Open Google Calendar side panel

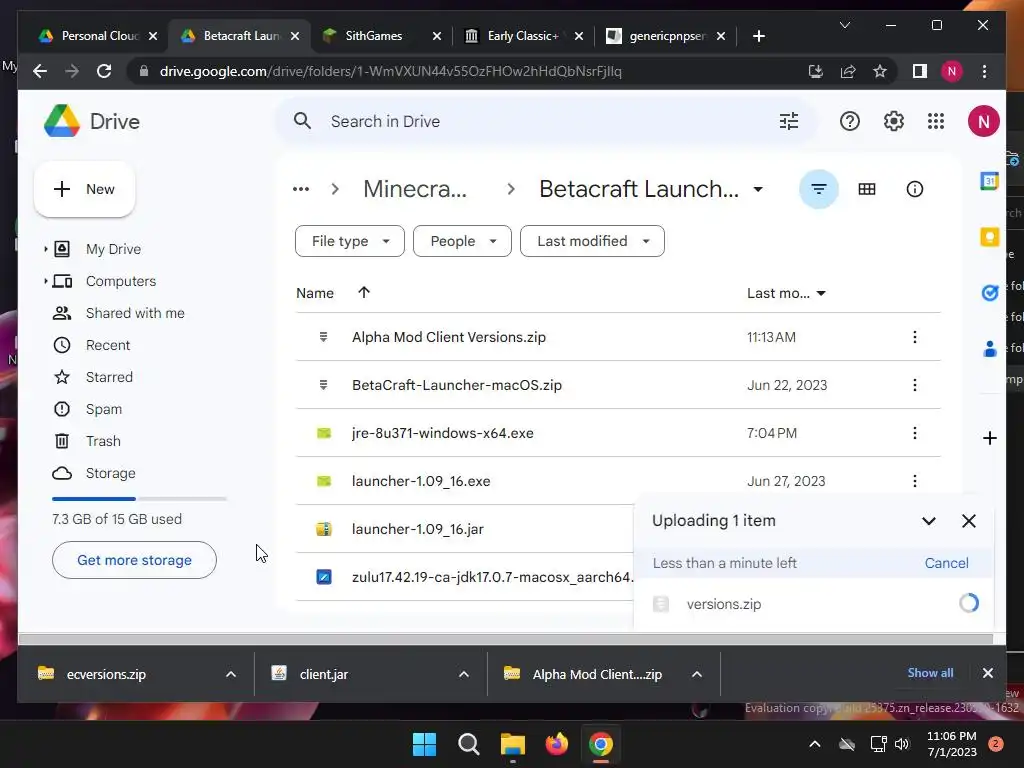tap(989, 181)
